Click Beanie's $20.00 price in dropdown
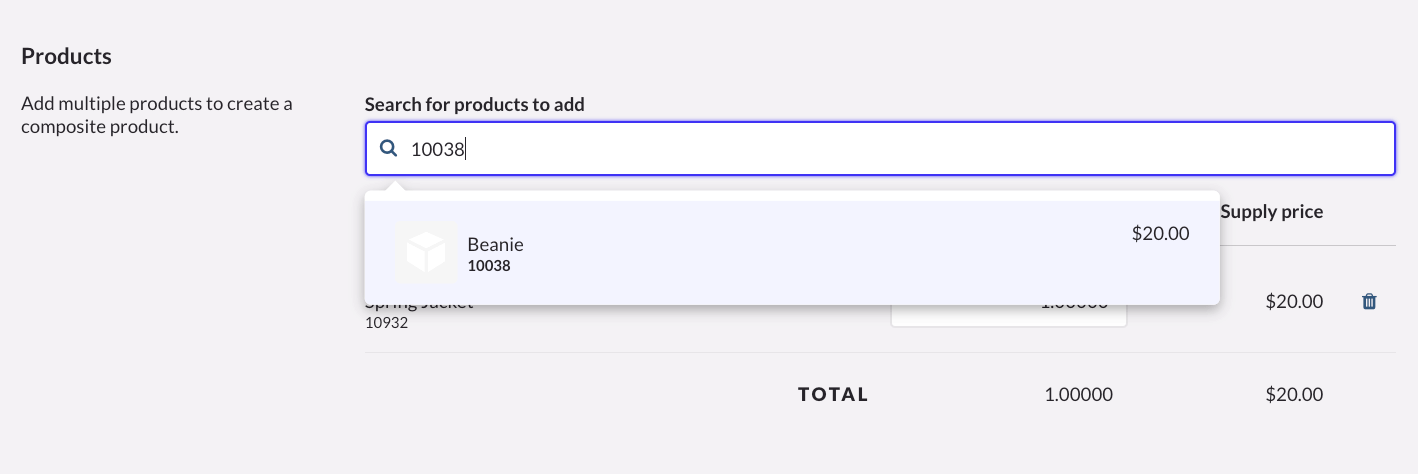 [1160, 234]
